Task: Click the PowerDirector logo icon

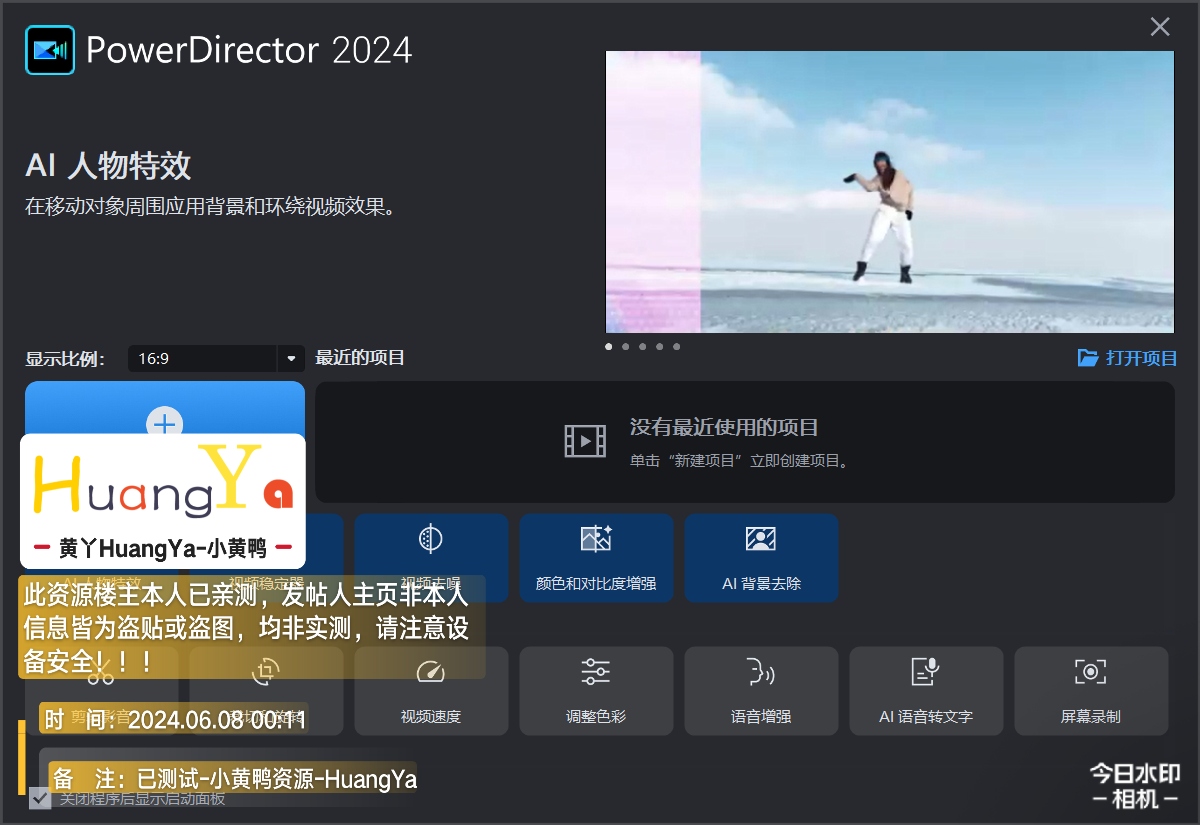Action: tap(50, 50)
